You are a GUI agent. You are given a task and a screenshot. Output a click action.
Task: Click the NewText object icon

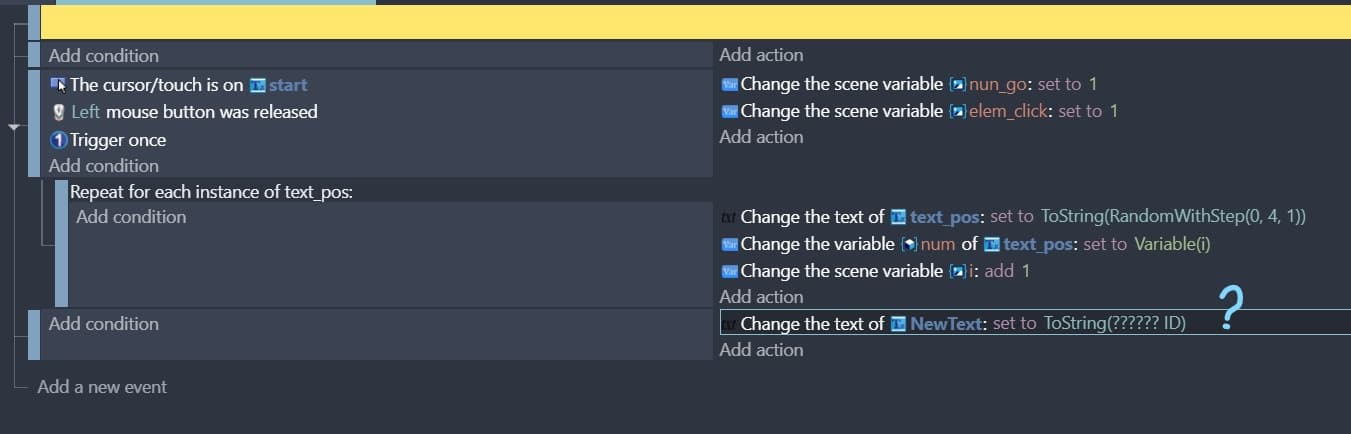tap(898, 324)
